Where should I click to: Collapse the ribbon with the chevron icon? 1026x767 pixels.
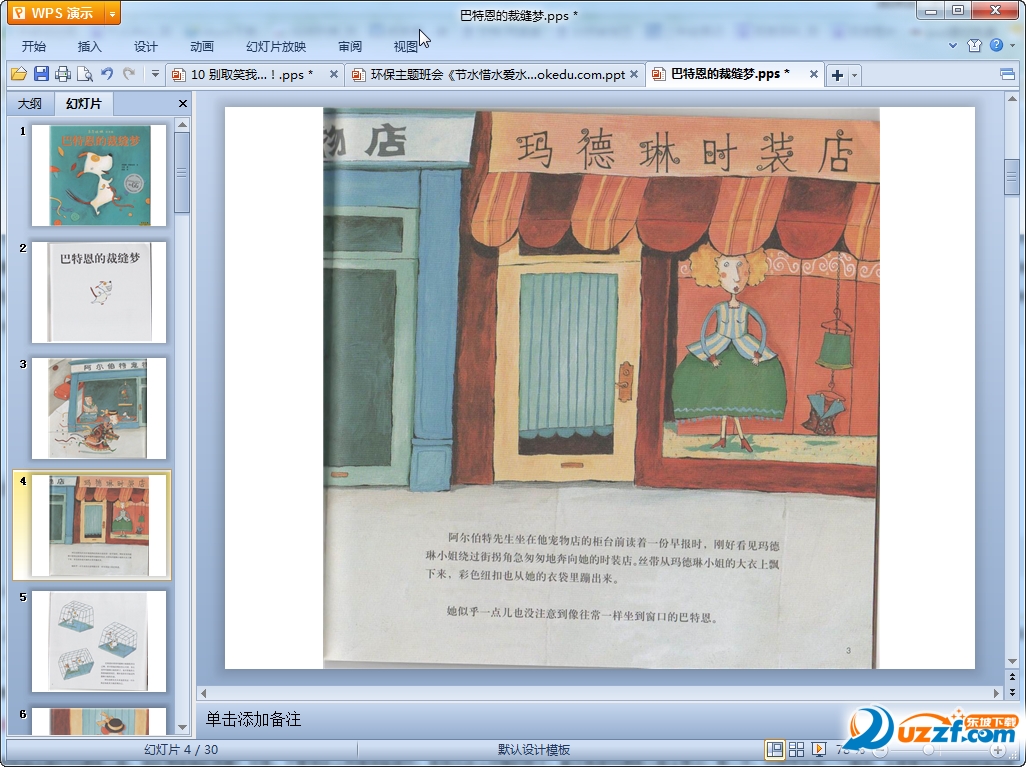[x=953, y=46]
